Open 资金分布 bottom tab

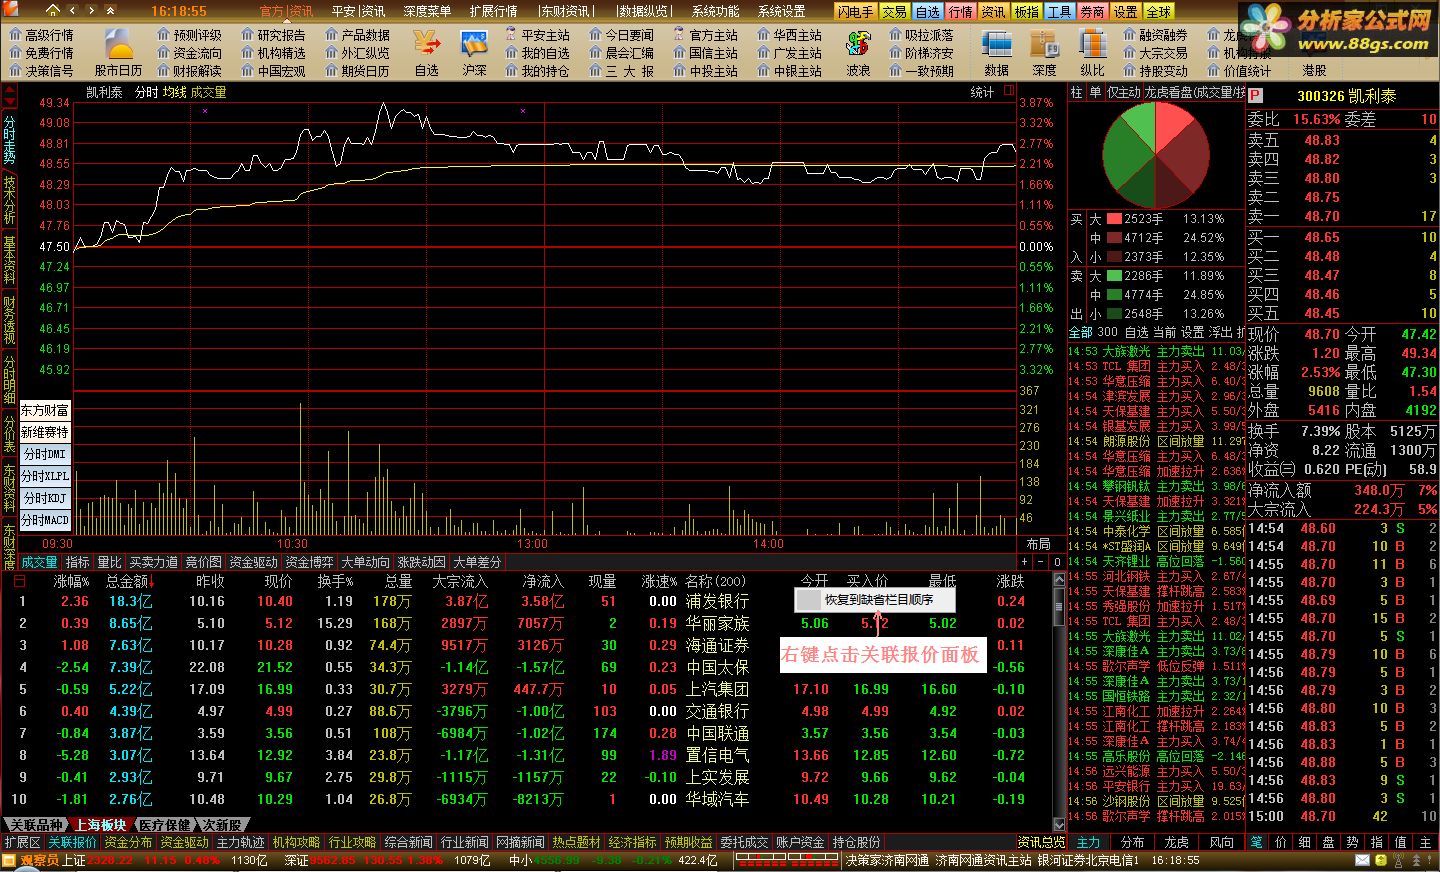click(128, 843)
